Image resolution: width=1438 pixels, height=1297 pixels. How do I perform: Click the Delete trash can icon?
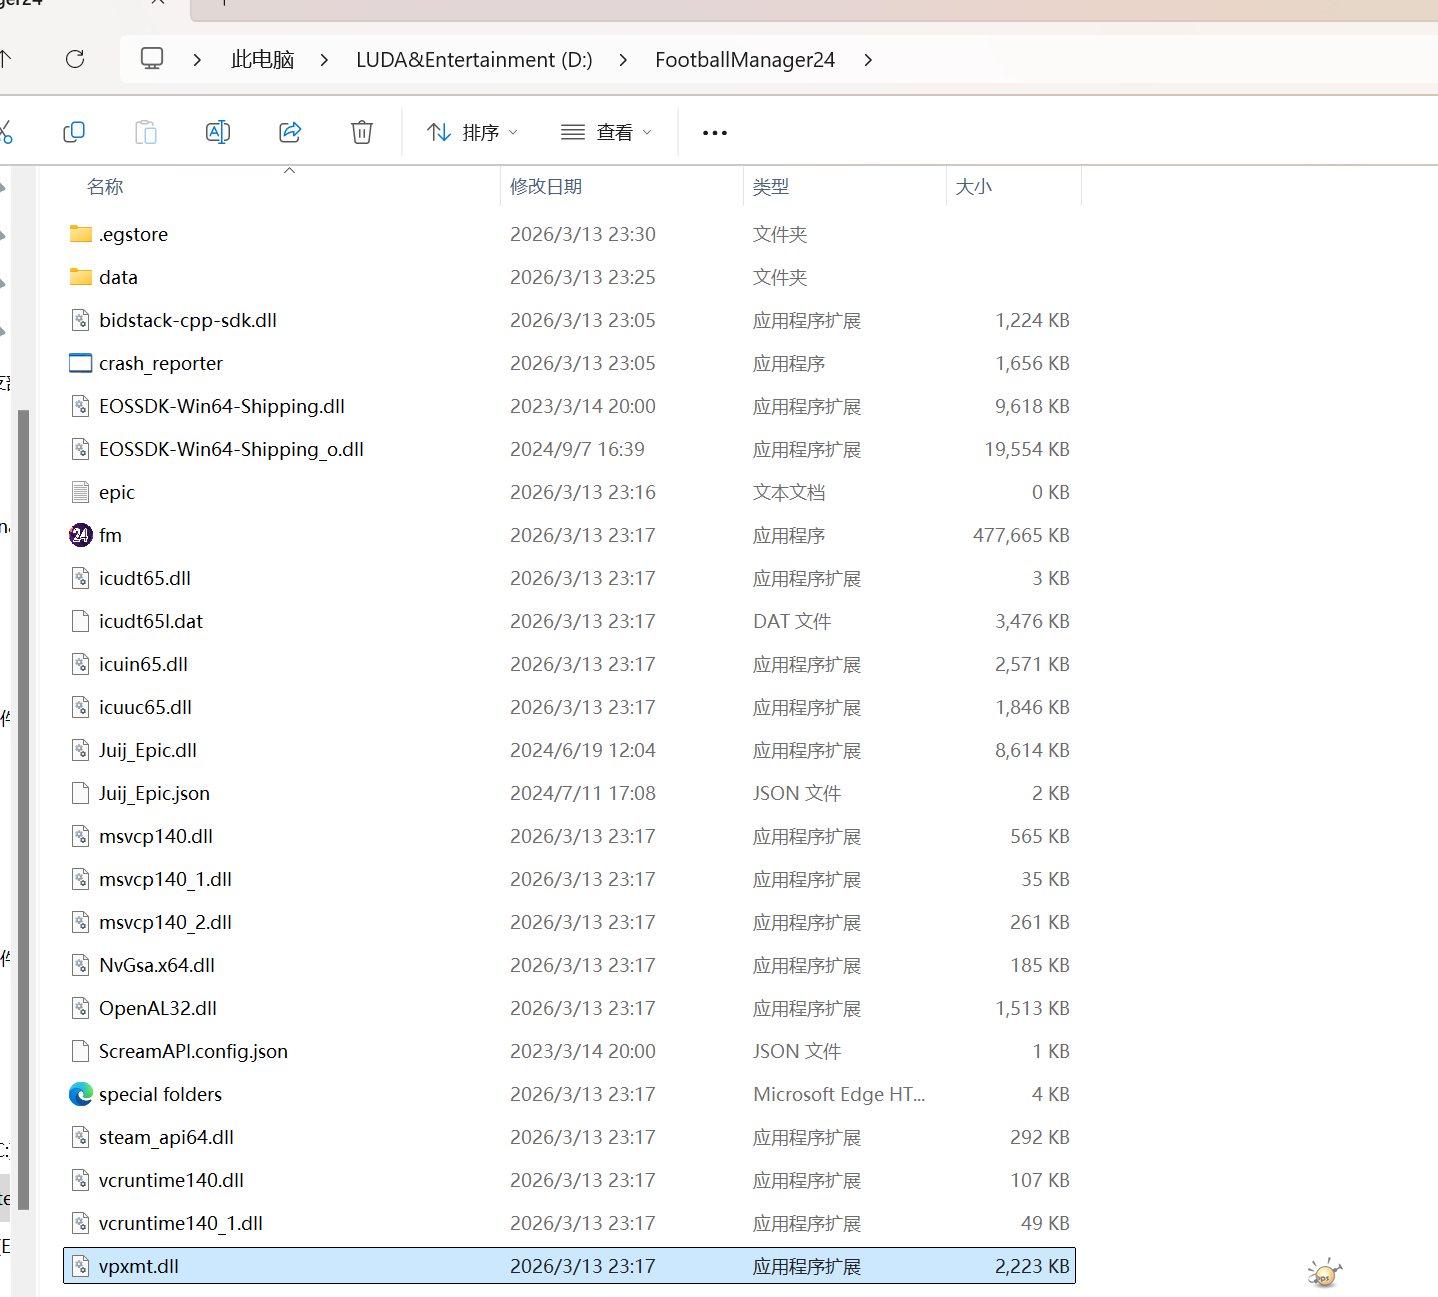(x=362, y=132)
